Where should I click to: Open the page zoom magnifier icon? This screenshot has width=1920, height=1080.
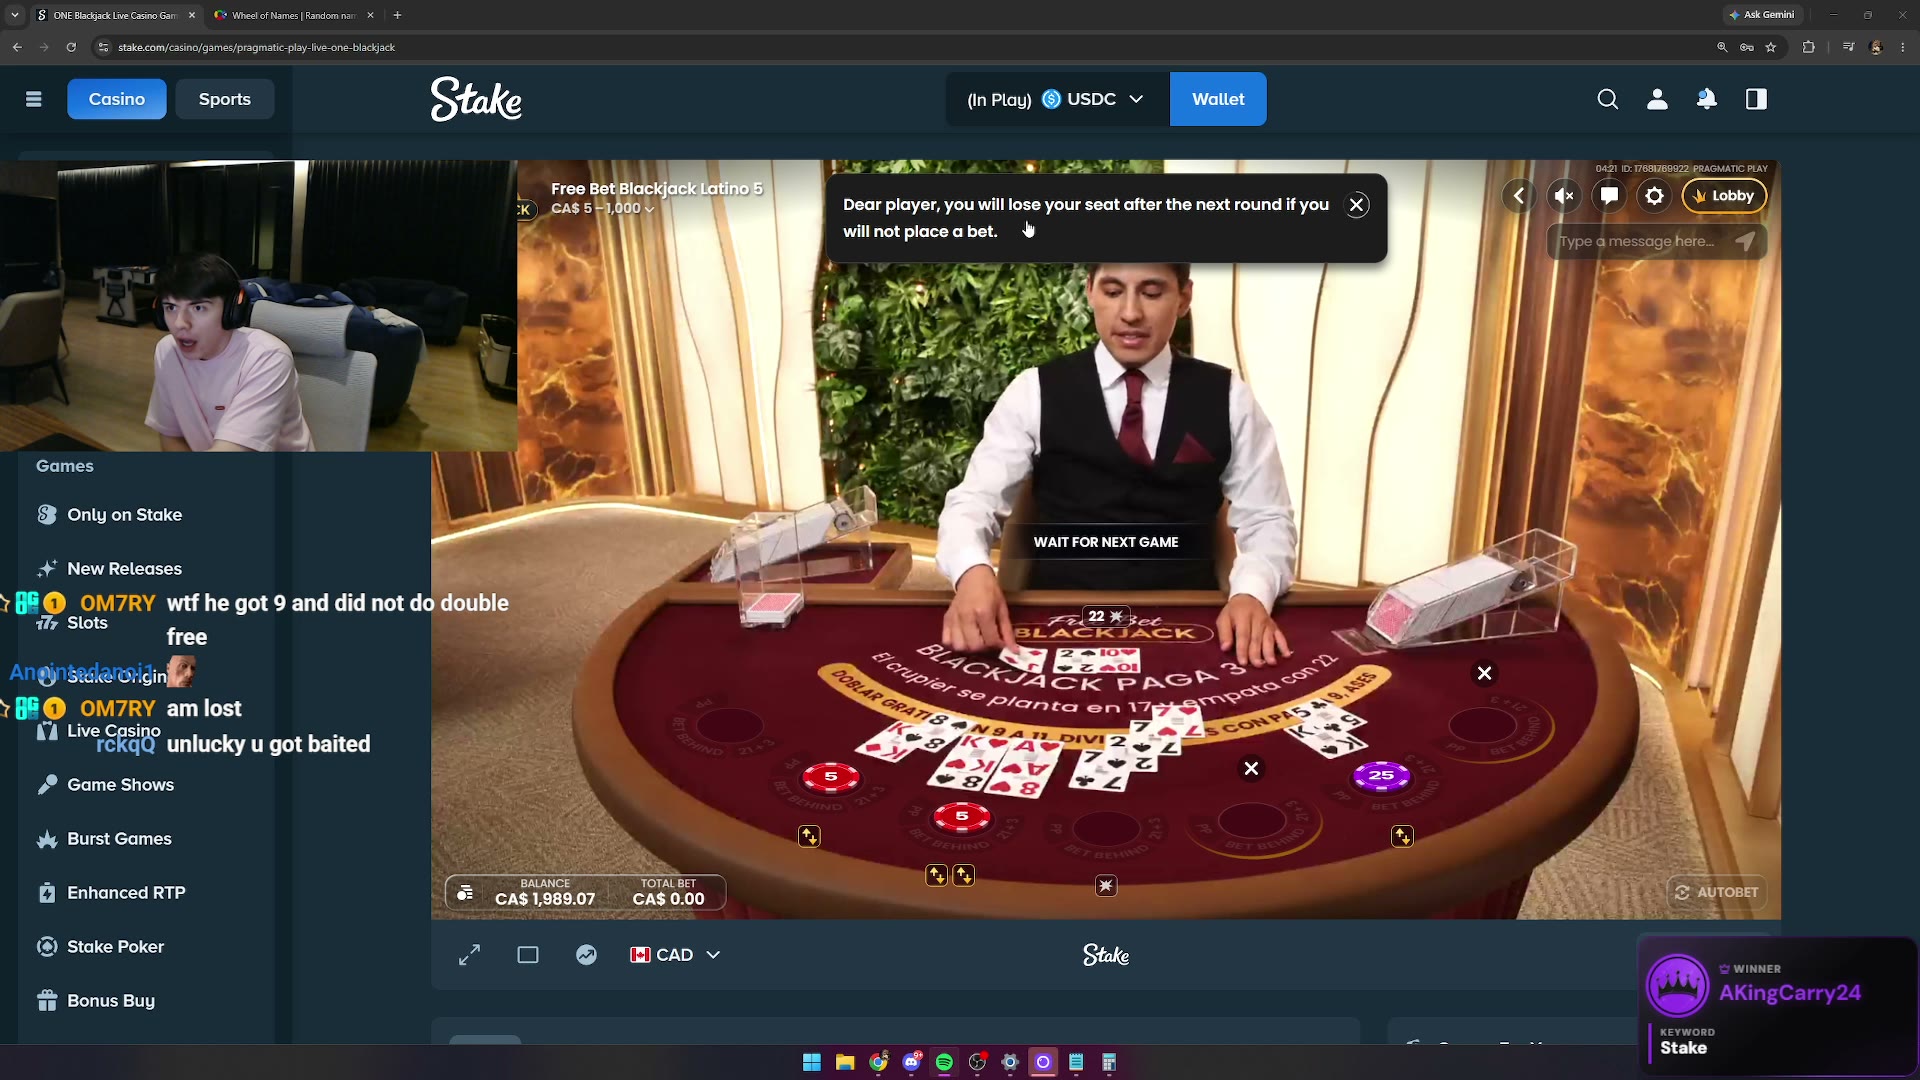coord(1722,47)
